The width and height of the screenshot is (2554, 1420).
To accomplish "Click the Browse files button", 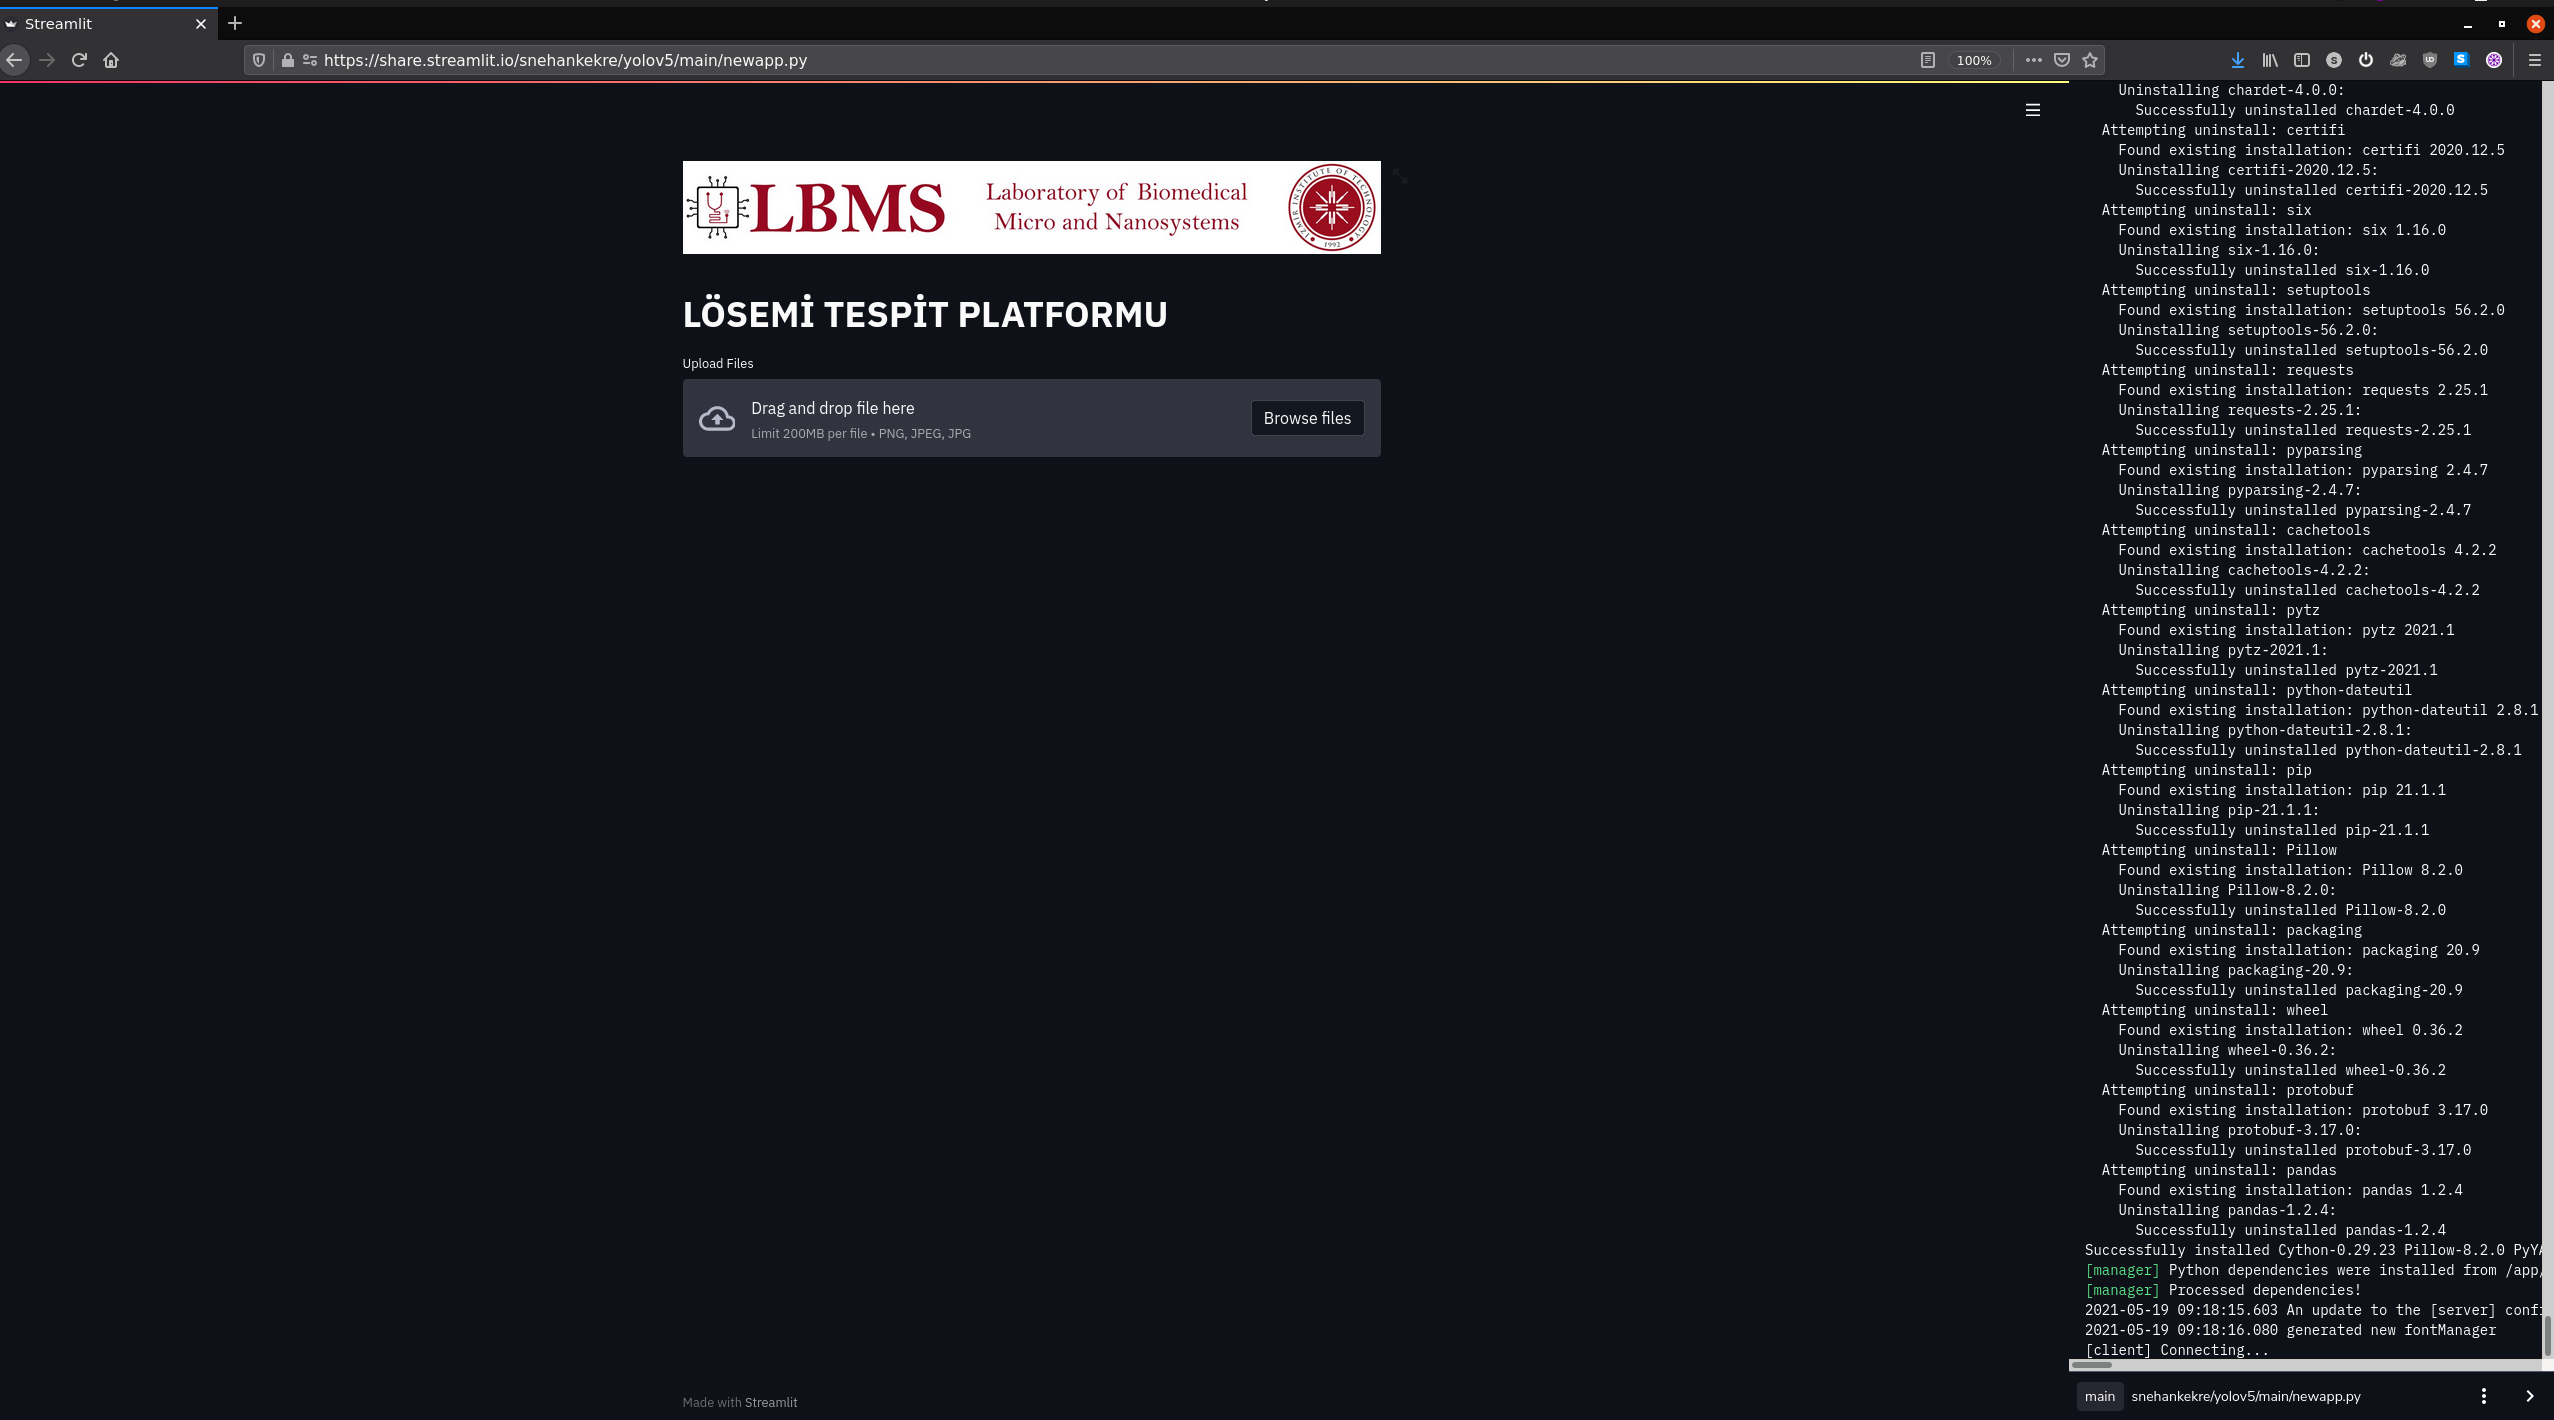I will tap(1306, 418).
